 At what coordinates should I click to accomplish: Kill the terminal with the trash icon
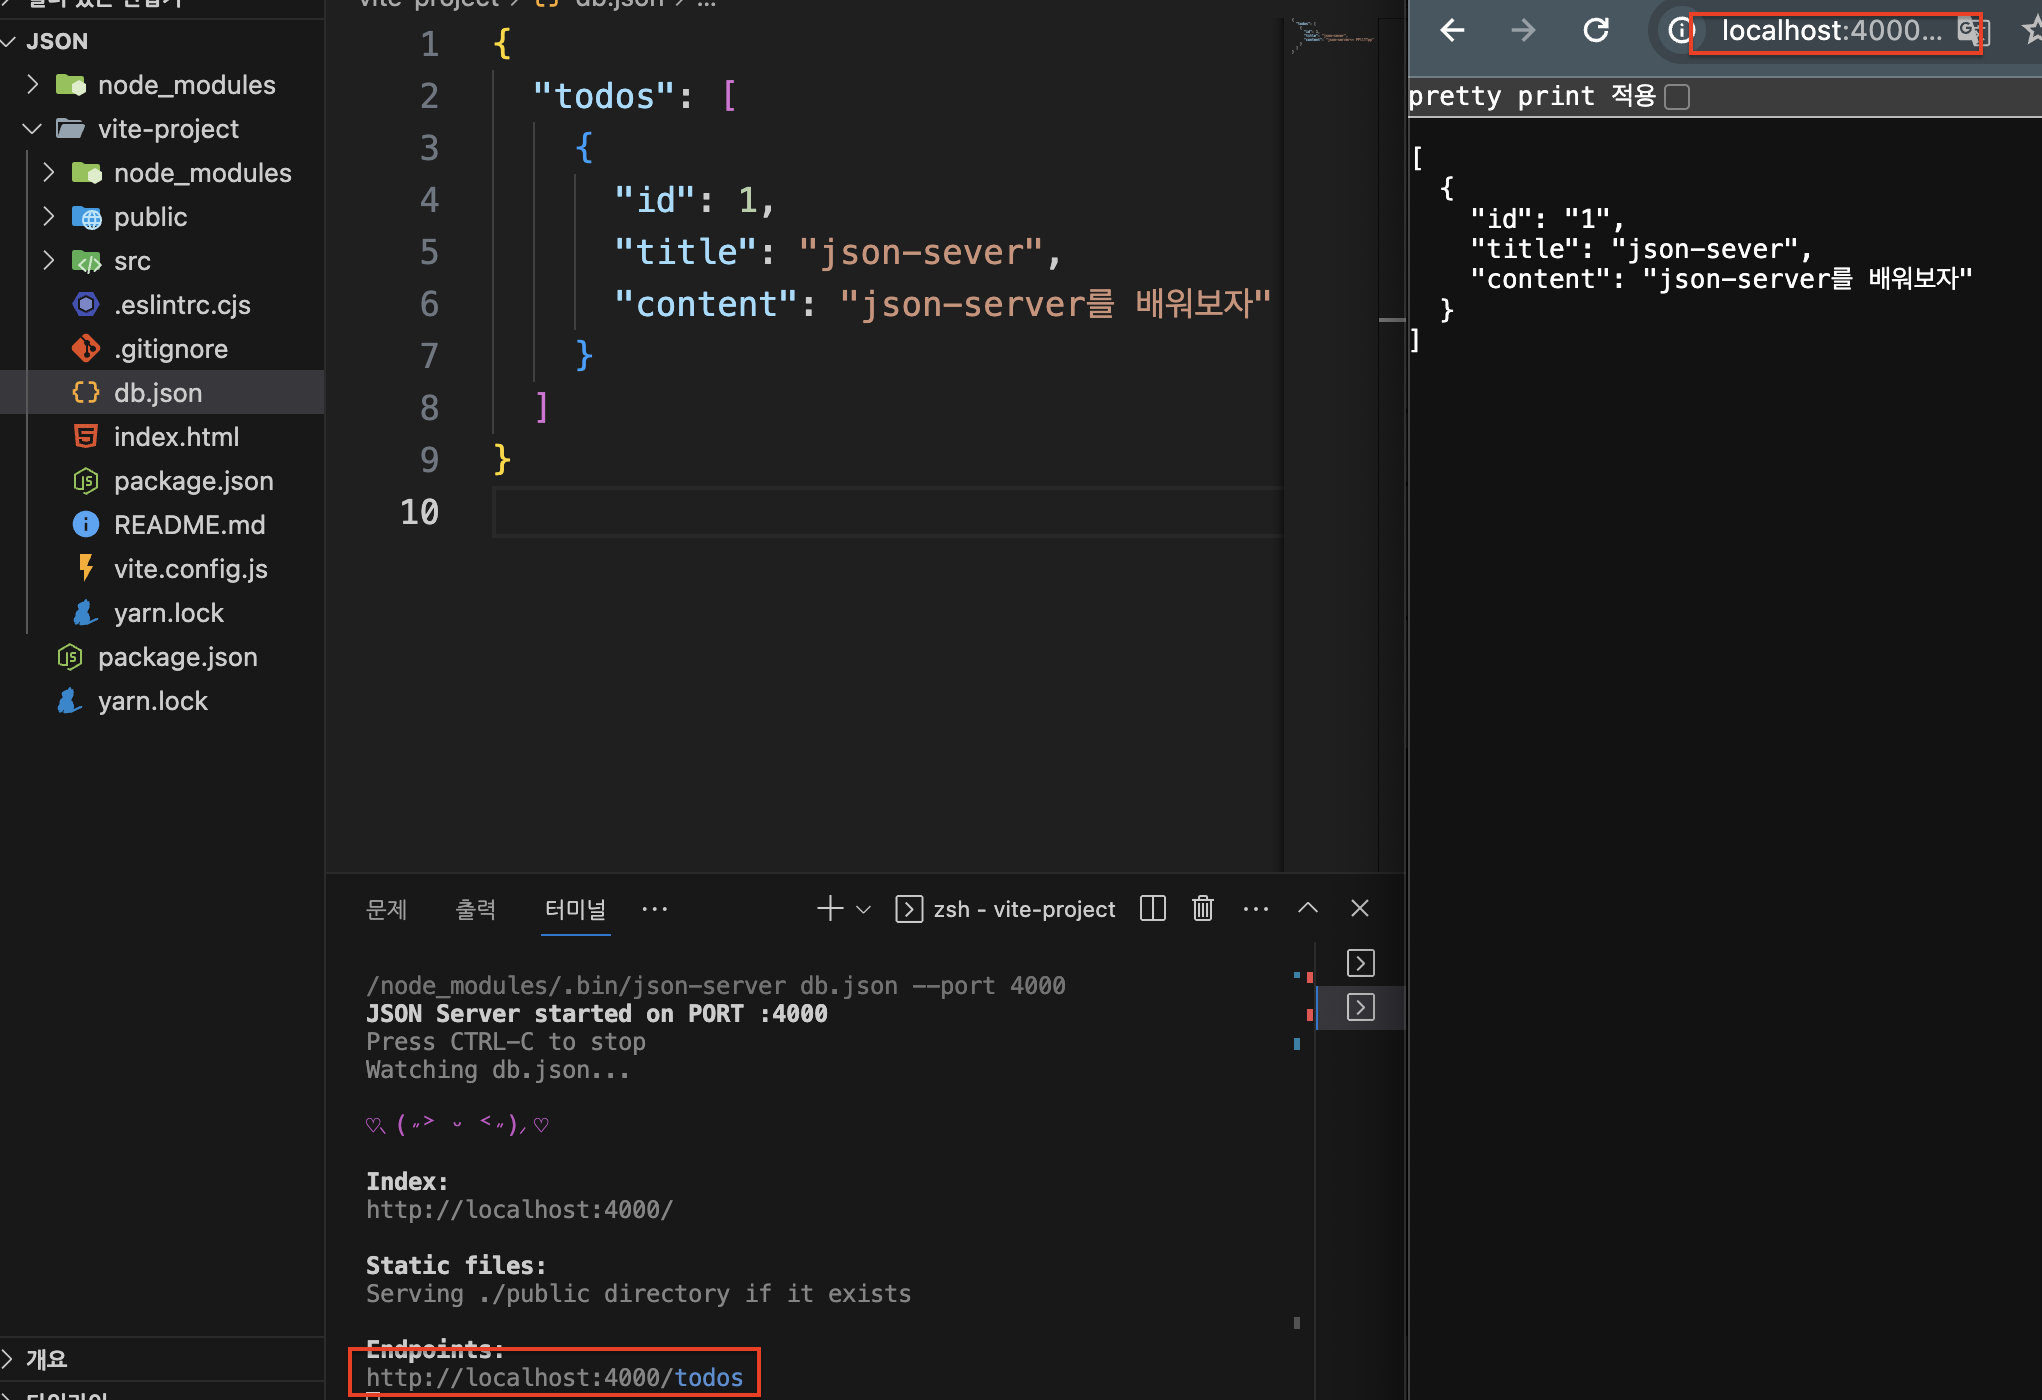click(x=1202, y=908)
